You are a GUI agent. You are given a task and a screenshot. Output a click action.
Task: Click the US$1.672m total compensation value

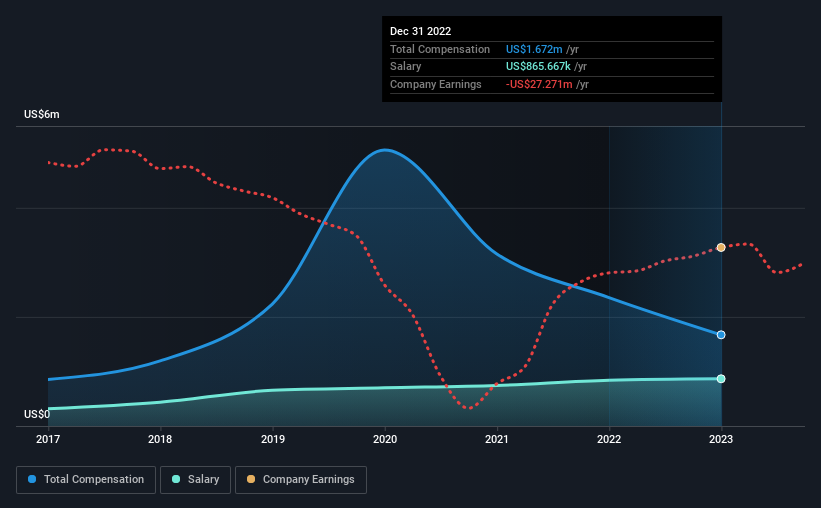534,49
